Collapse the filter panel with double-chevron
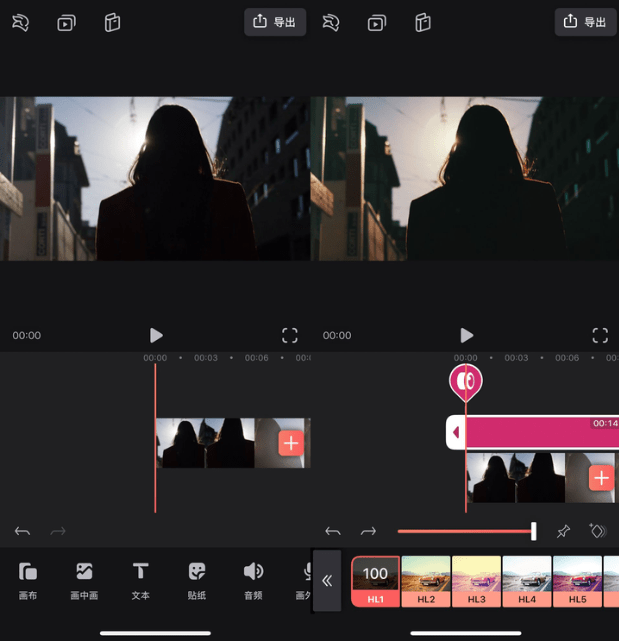The height and width of the screenshot is (641, 619). coord(327,580)
